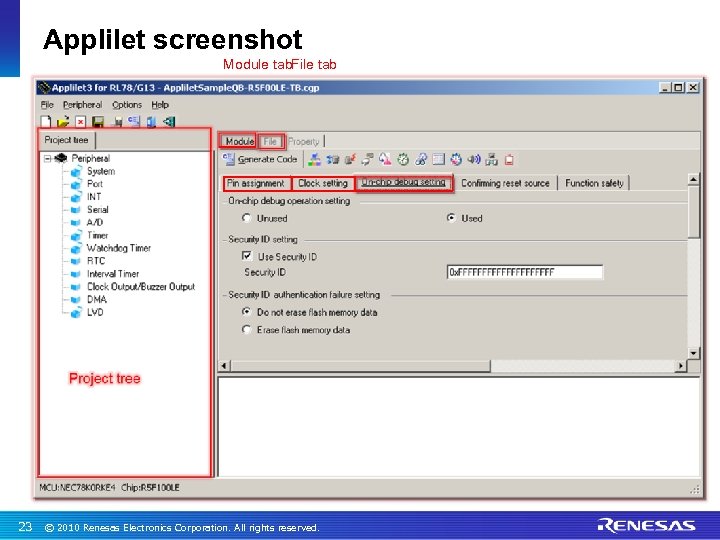Click the green Save floppy disk icon
Screen dimensions: 720x540
(x=98, y=122)
